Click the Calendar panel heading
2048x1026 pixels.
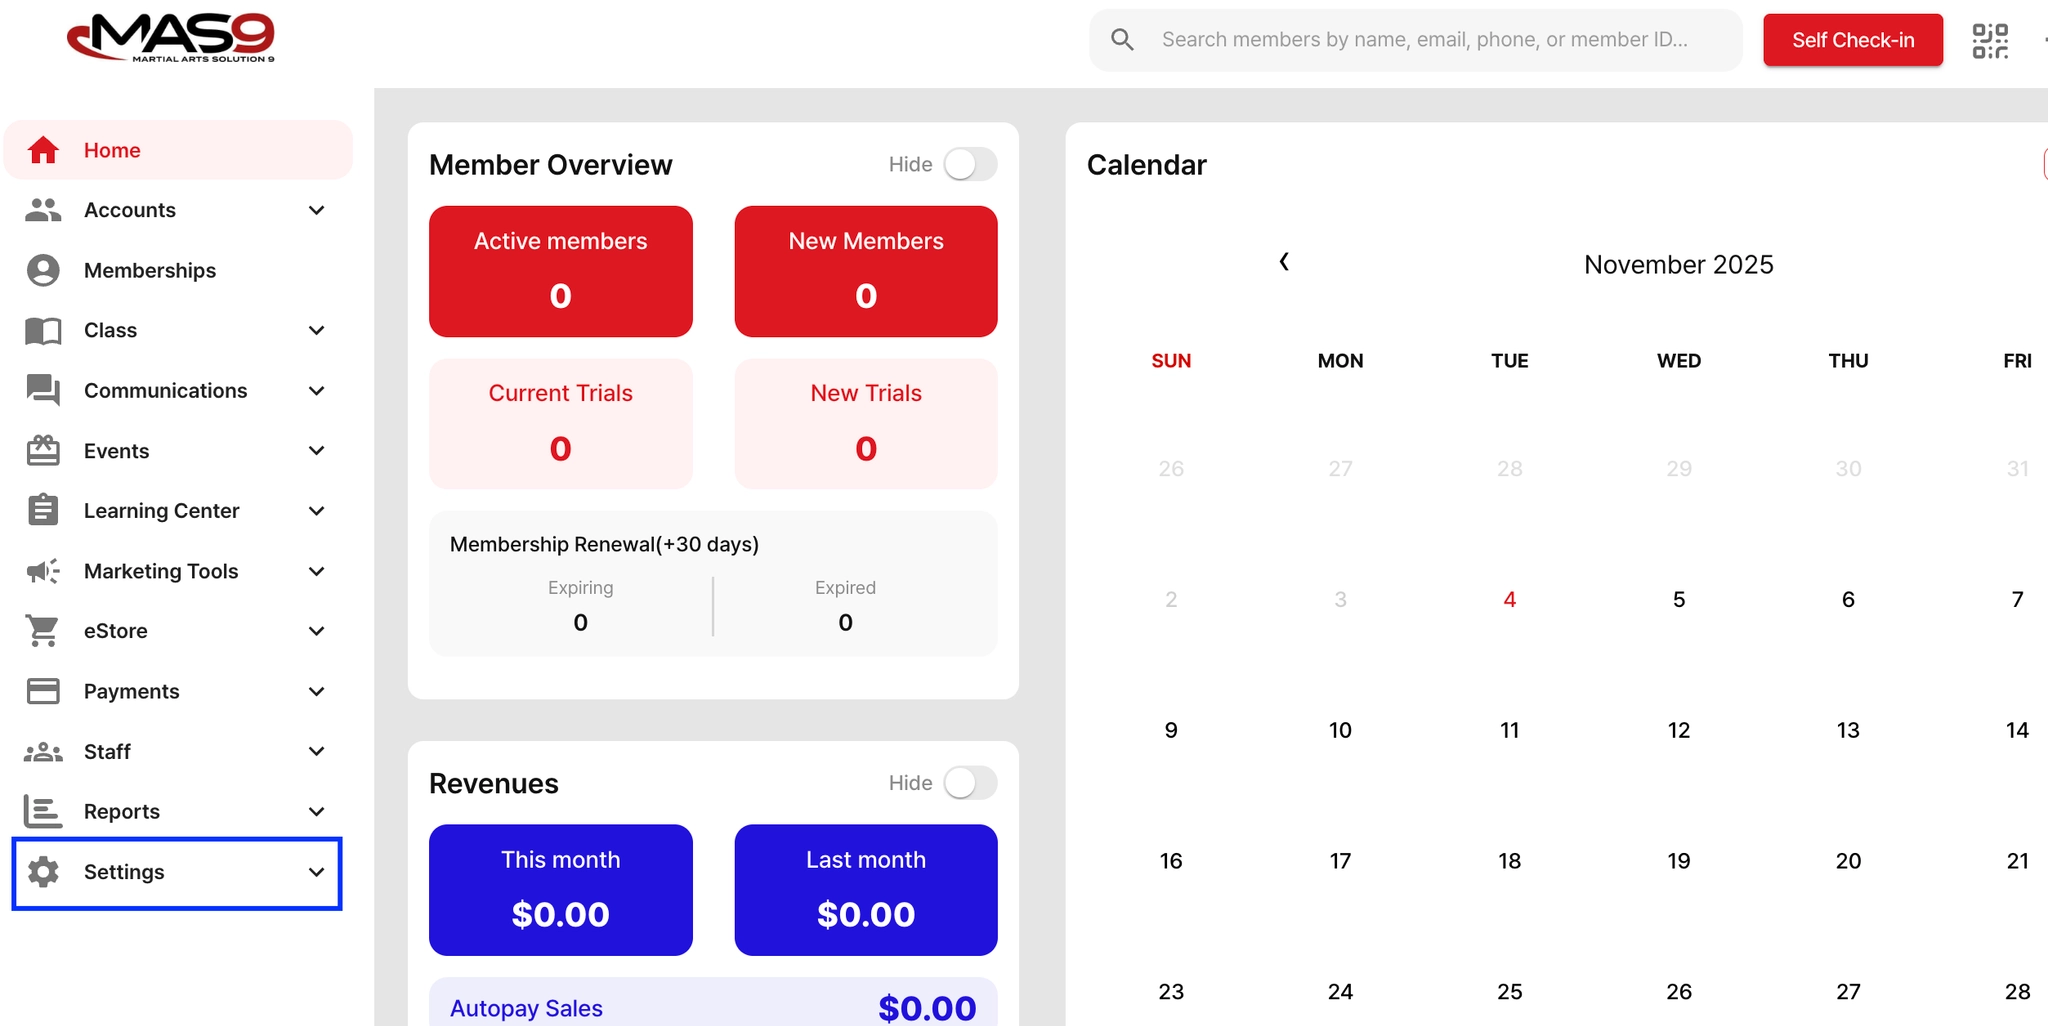[x=1147, y=165]
